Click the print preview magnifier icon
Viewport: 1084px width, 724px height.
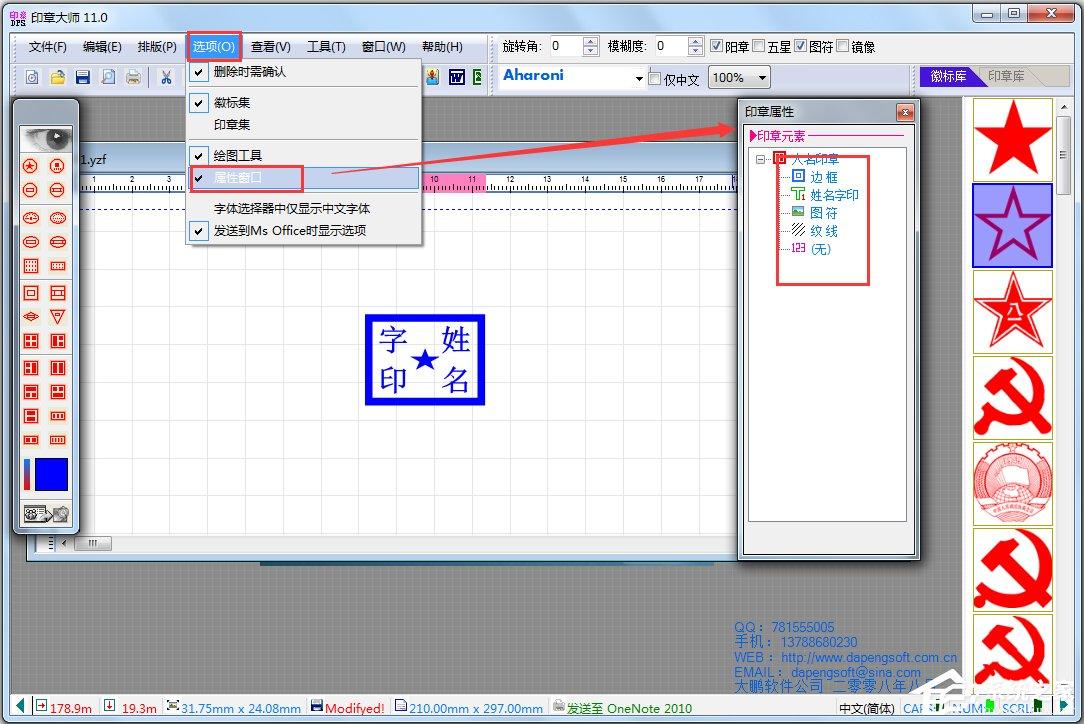108,77
